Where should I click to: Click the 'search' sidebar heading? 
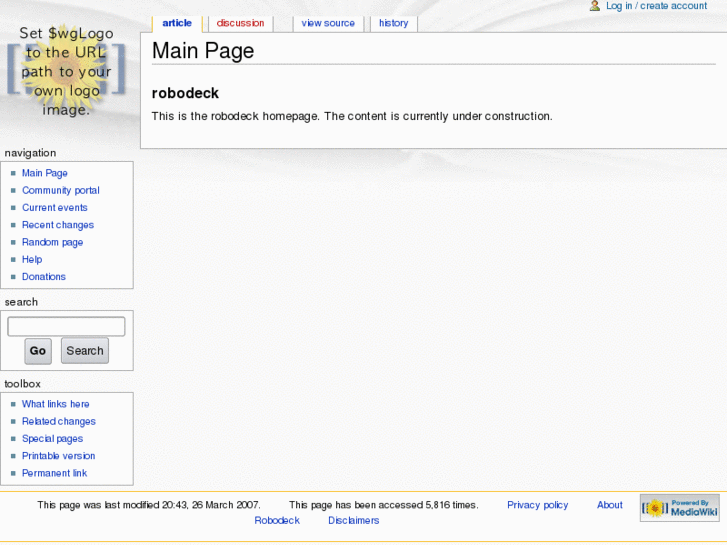pyautogui.click(x=21, y=302)
